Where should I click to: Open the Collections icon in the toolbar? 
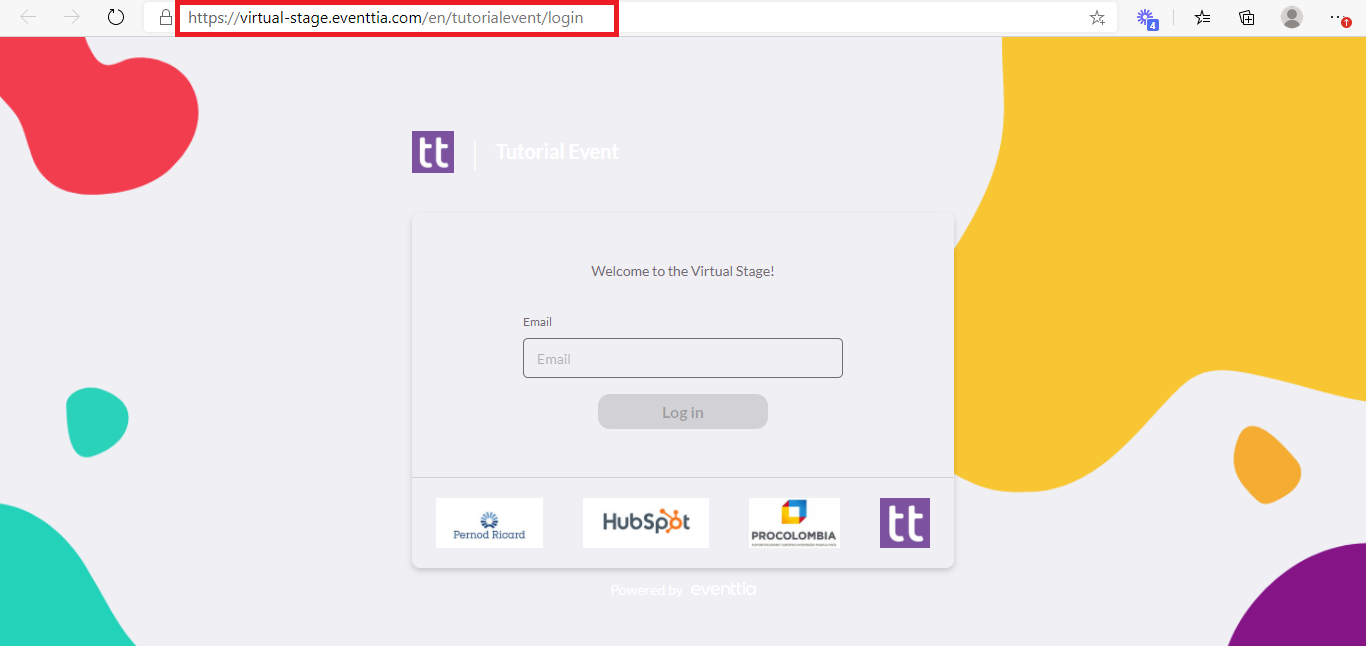1247,17
